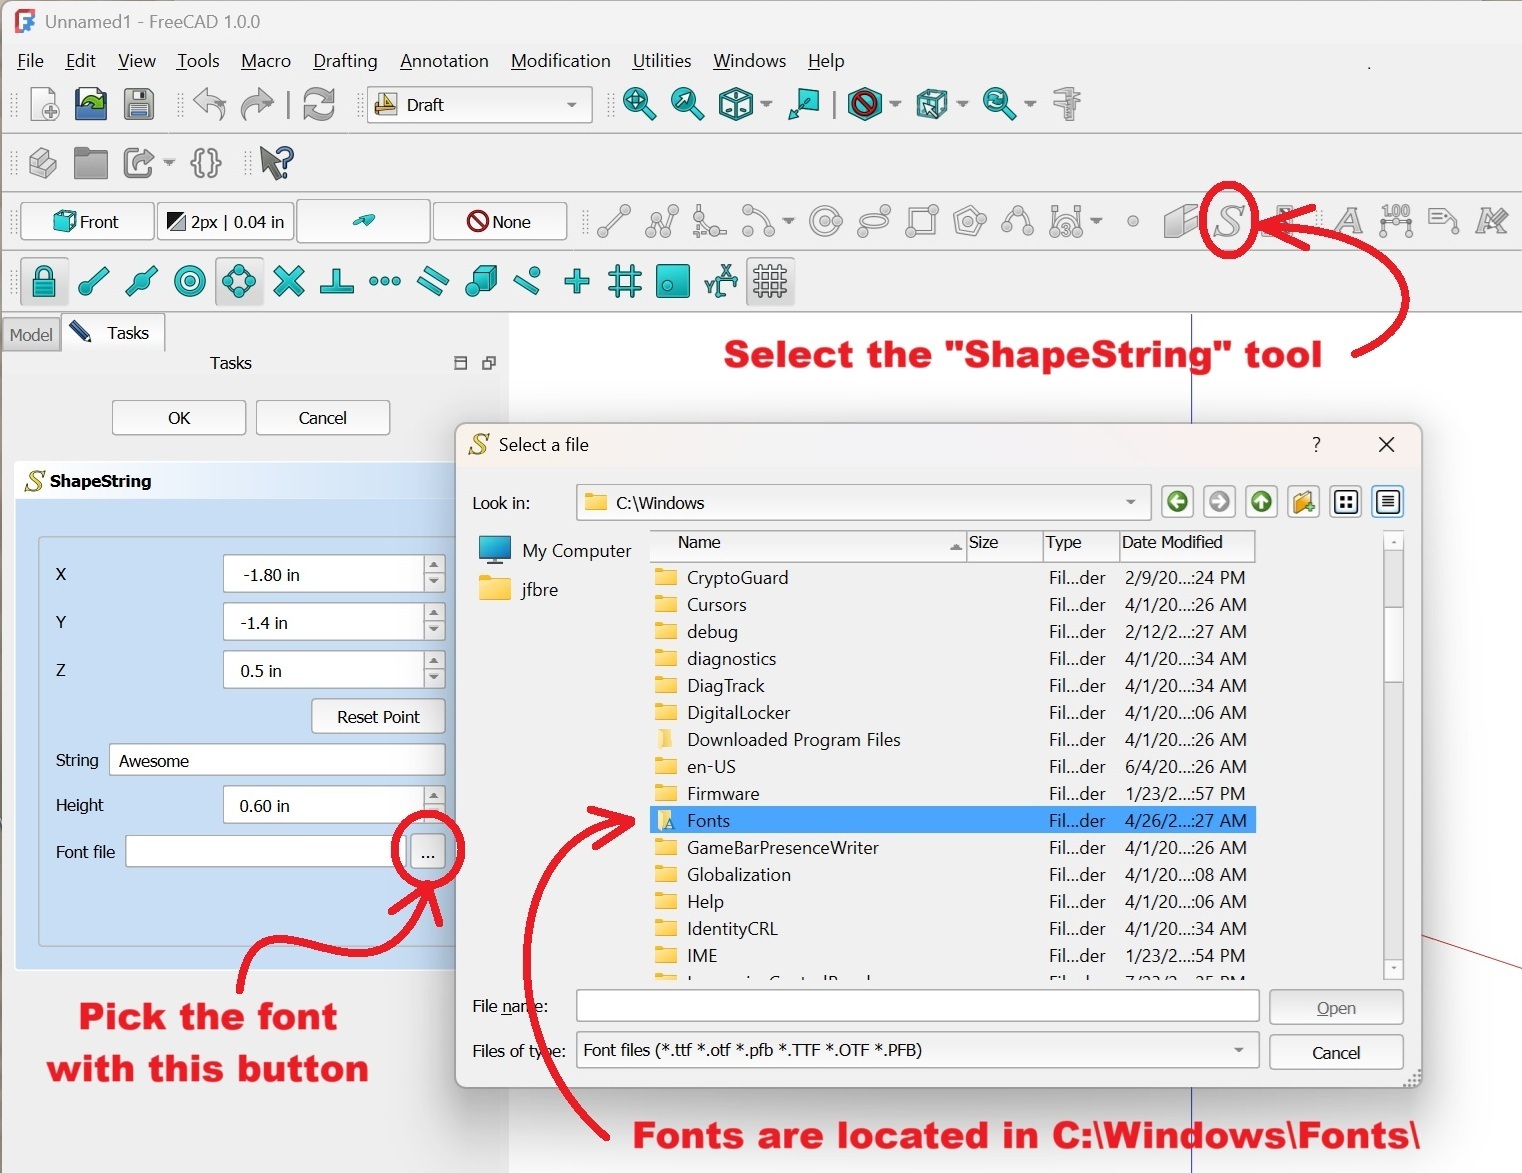Toggle snap to midpoint
Viewport: 1522px width, 1173px height.
[141, 282]
